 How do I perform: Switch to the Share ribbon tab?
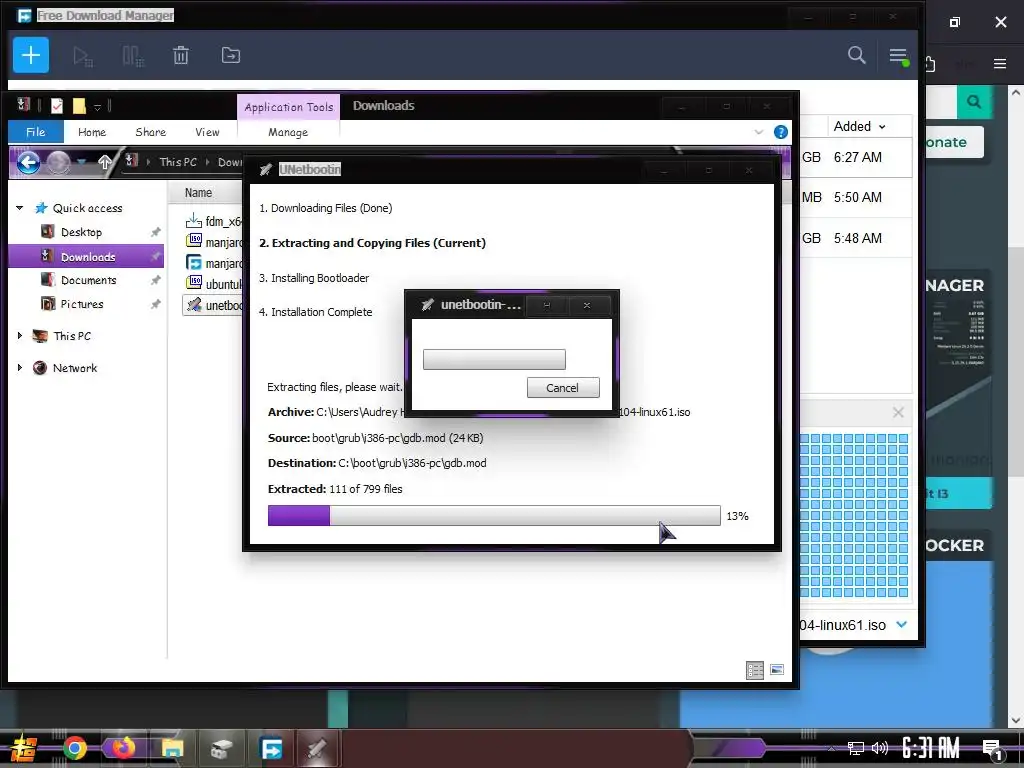pyautogui.click(x=150, y=132)
